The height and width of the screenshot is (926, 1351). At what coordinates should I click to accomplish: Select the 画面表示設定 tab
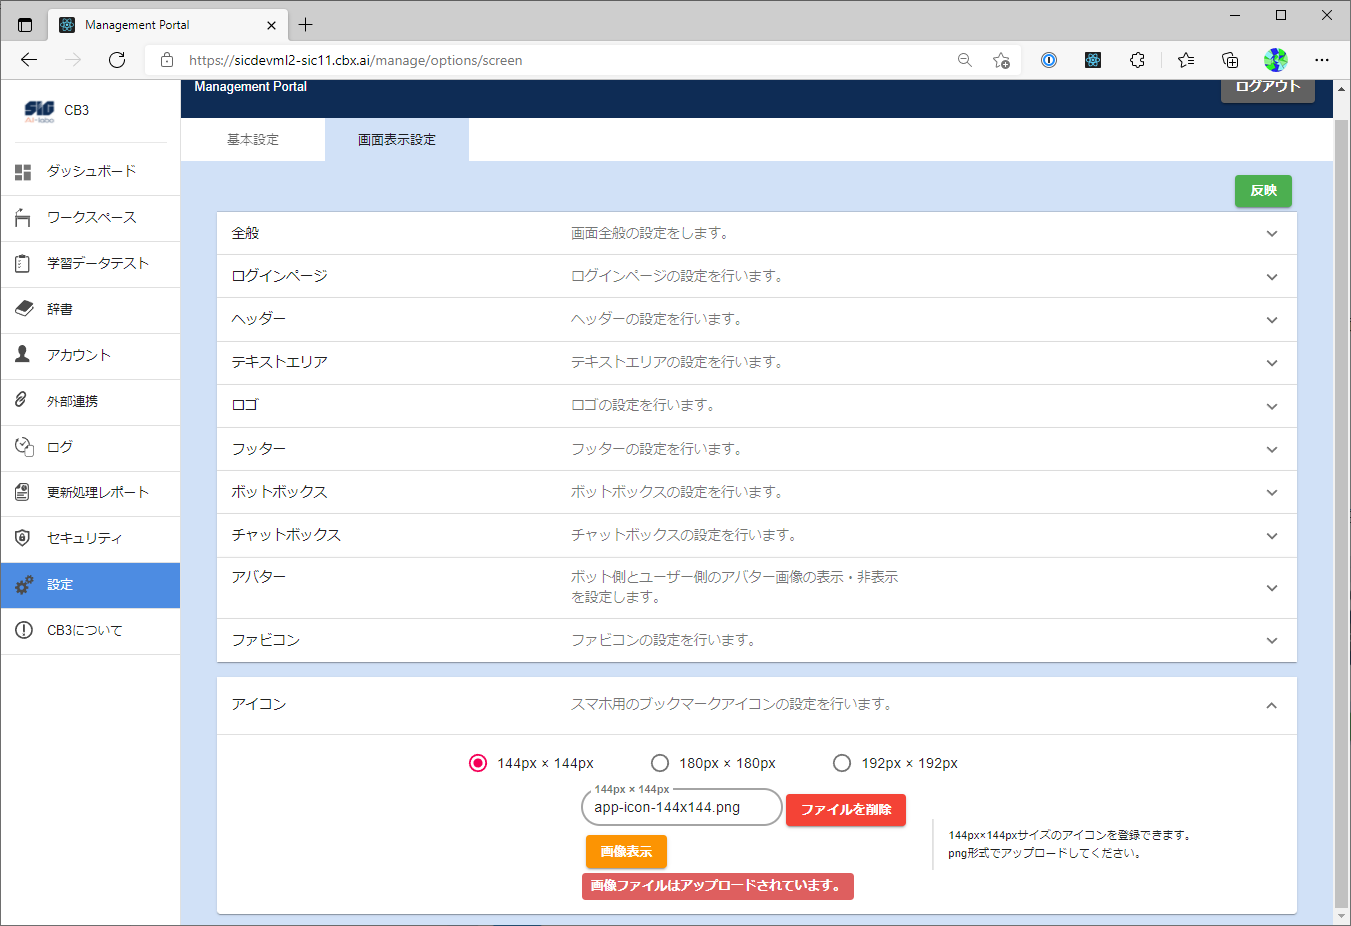click(397, 140)
